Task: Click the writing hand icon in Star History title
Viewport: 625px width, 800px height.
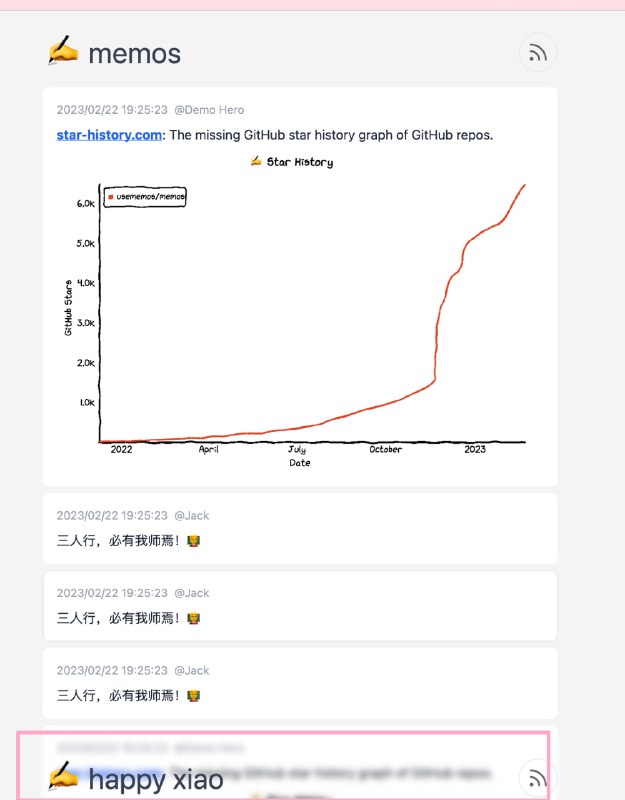Action: [x=256, y=161]
